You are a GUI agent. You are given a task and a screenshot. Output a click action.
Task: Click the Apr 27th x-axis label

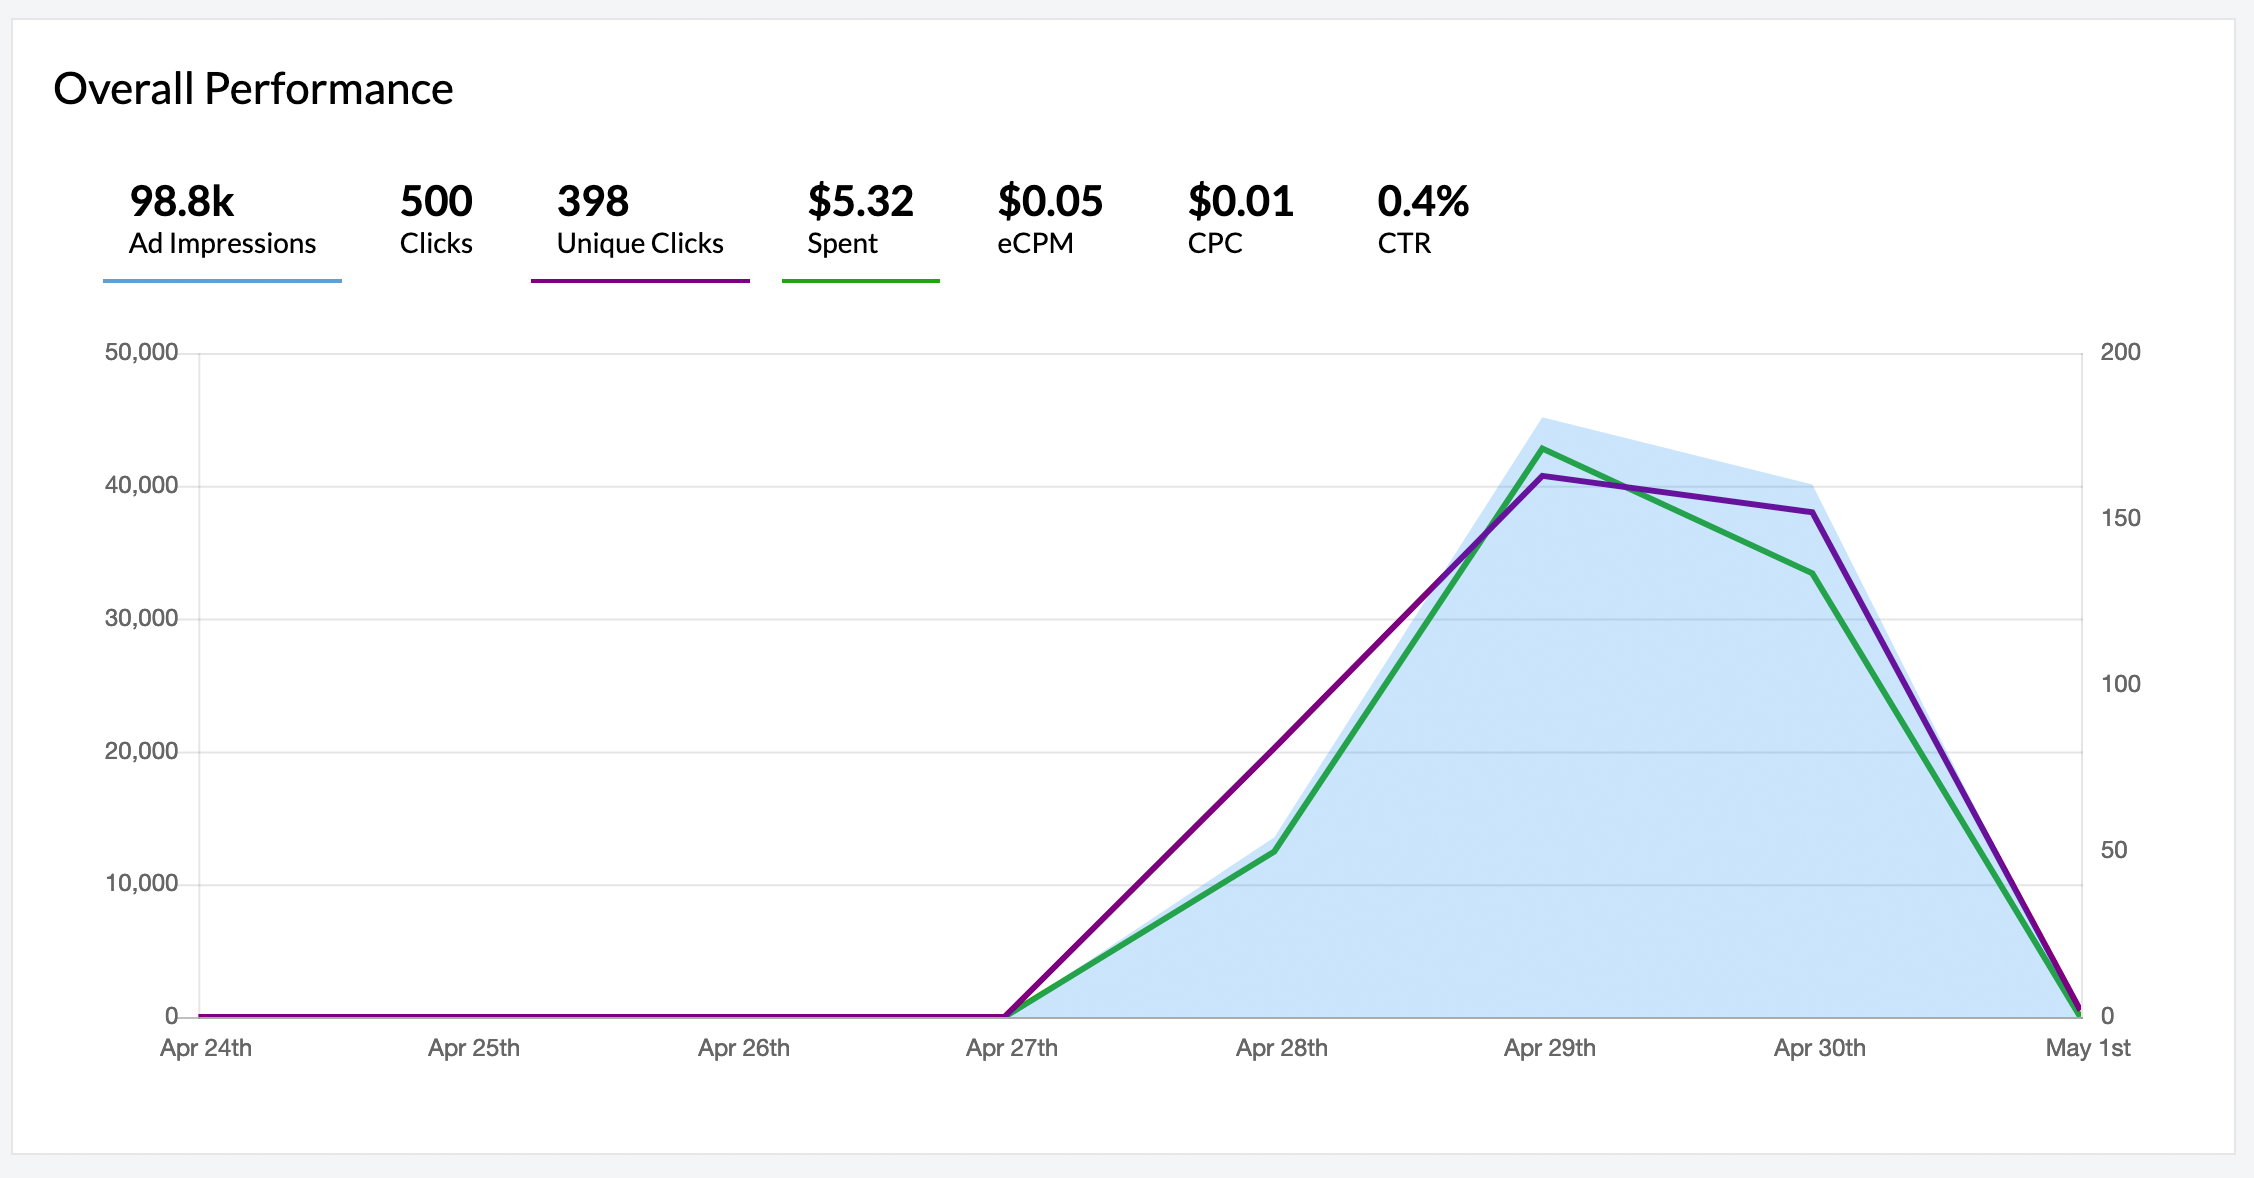click(x=1011, y=1048)
